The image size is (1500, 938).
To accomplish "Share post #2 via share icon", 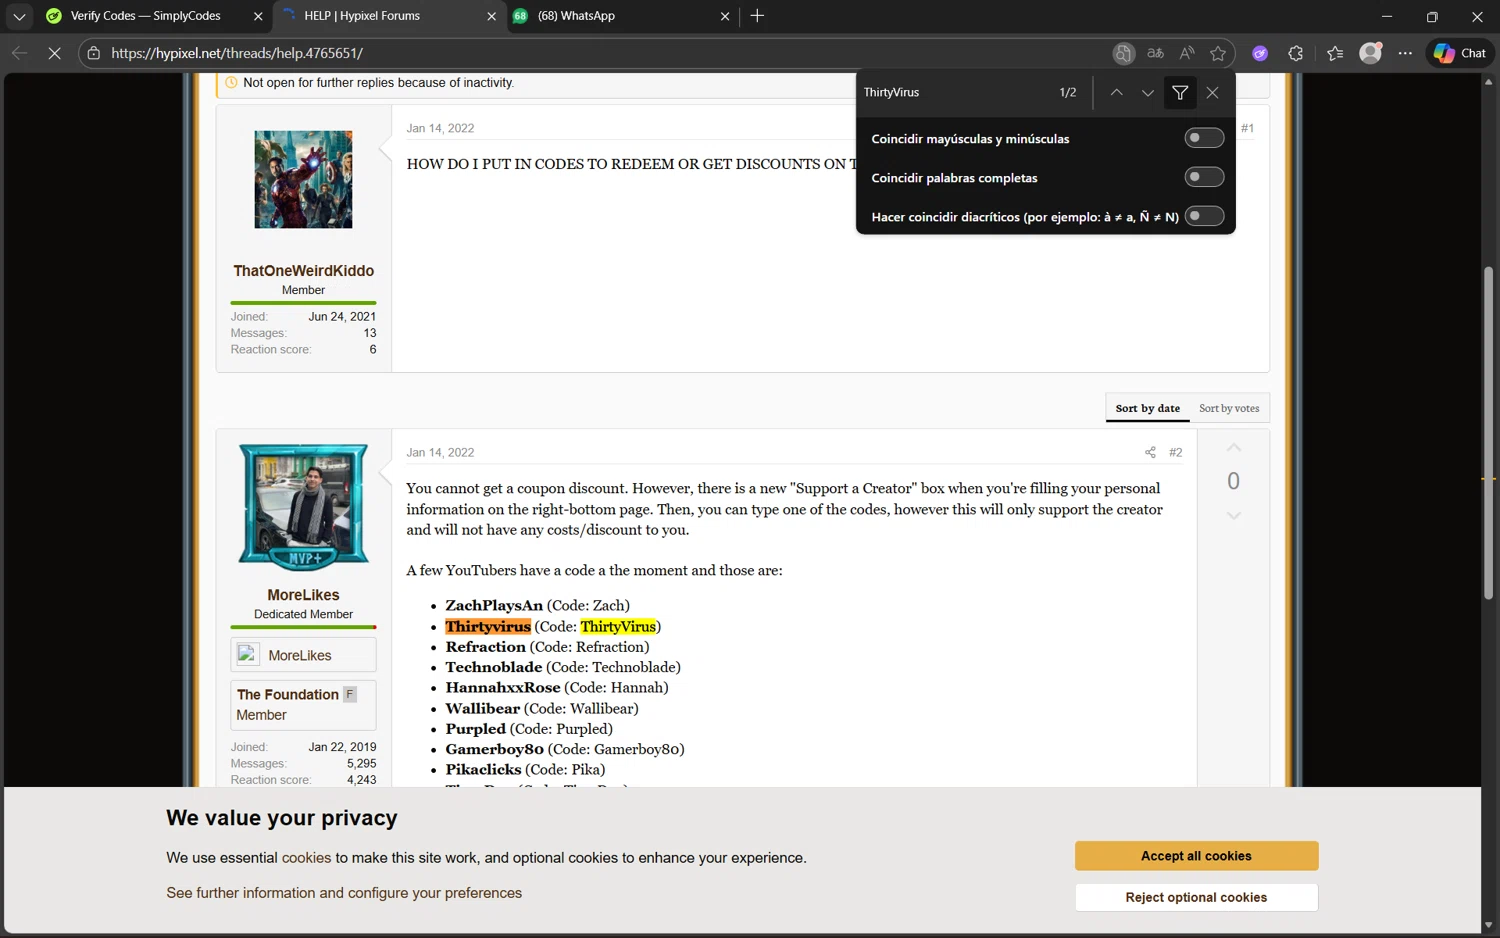I will 1150,452.
